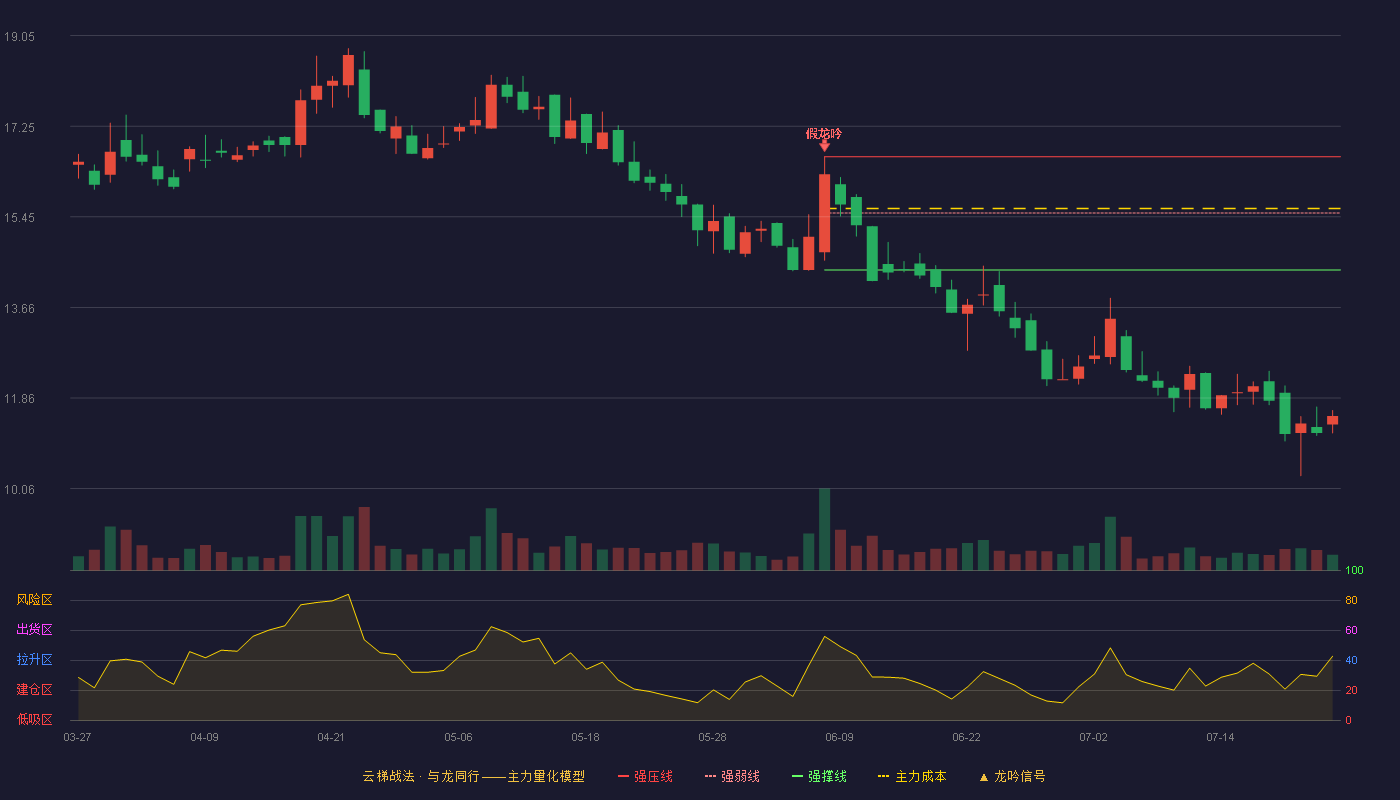This screenshot has width=1400, height=800.
Task: Click the 06-09 date label
Action: tap(839, 737)
